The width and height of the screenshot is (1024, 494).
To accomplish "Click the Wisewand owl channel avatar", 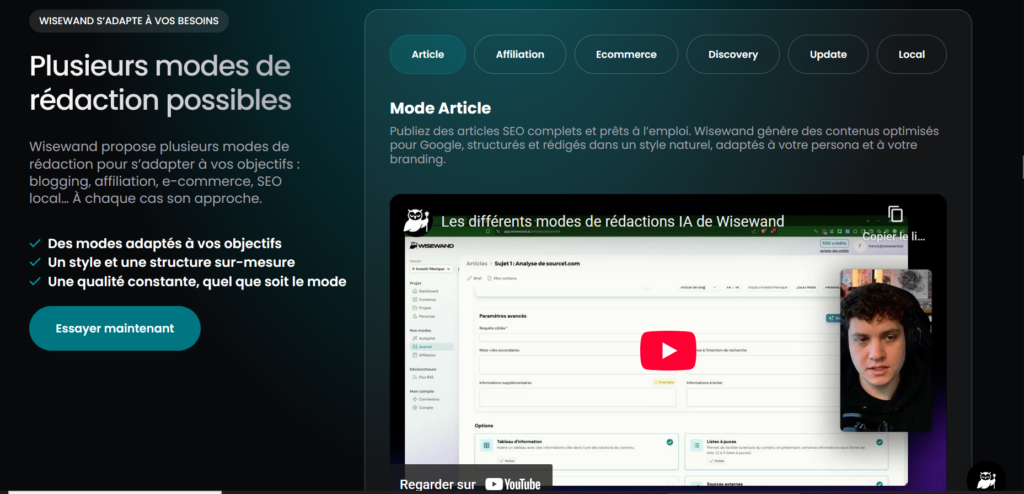I will (417, 221).
